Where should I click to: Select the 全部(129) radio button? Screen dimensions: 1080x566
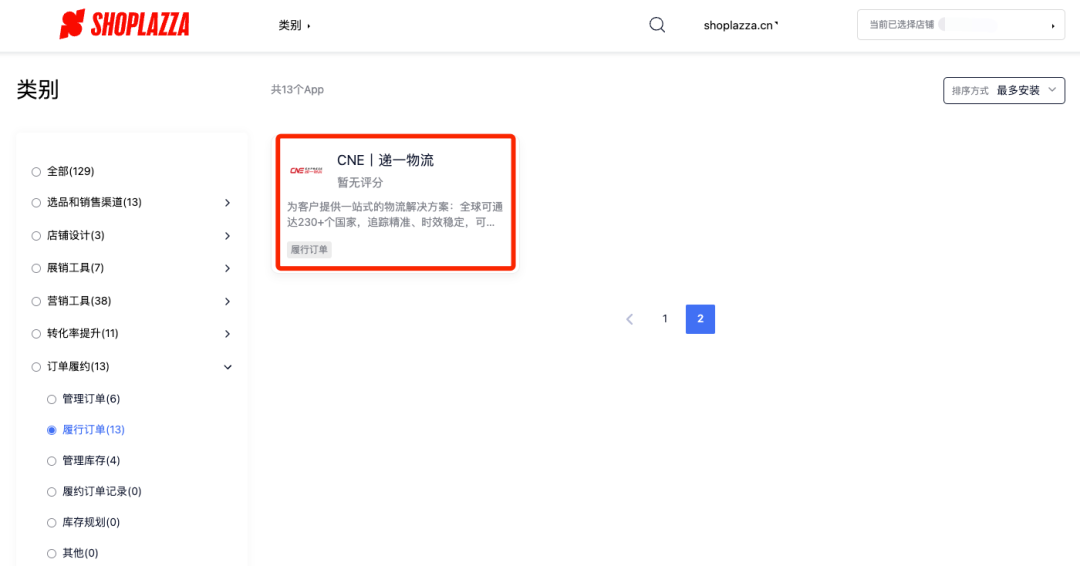tap(36, 171)
